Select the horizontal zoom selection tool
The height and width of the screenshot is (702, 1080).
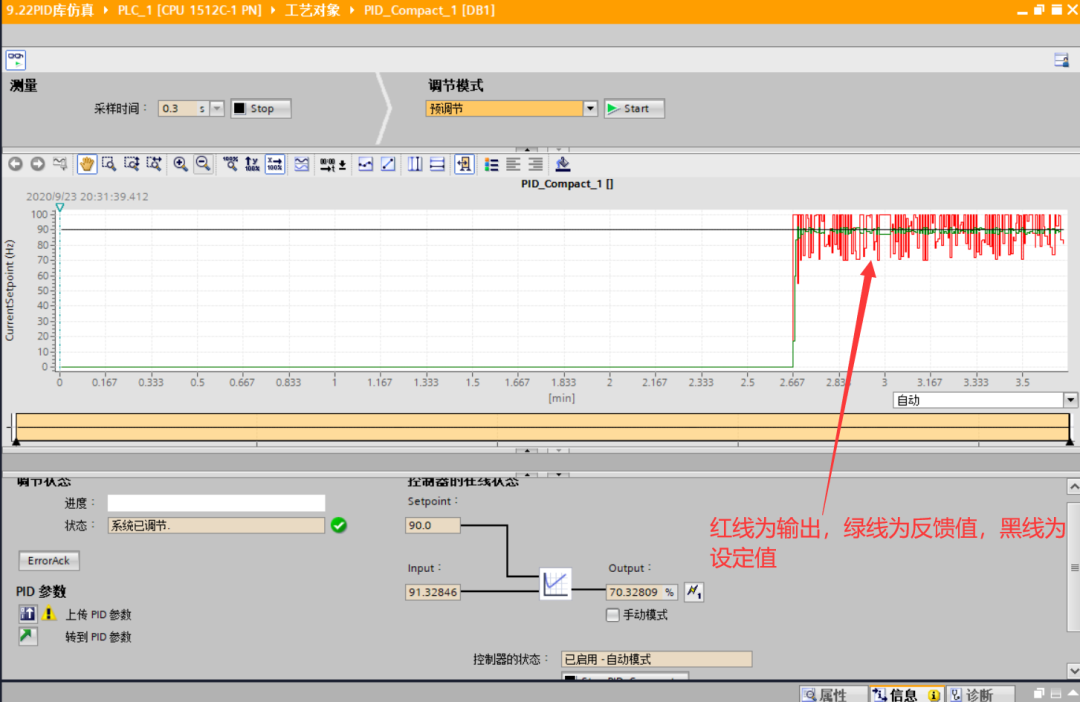[154, 164]
